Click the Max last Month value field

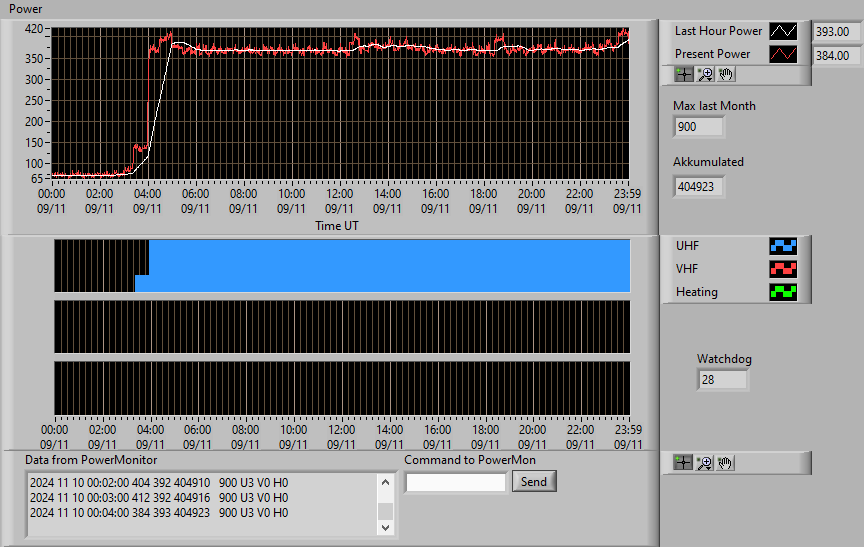point(699,127)
